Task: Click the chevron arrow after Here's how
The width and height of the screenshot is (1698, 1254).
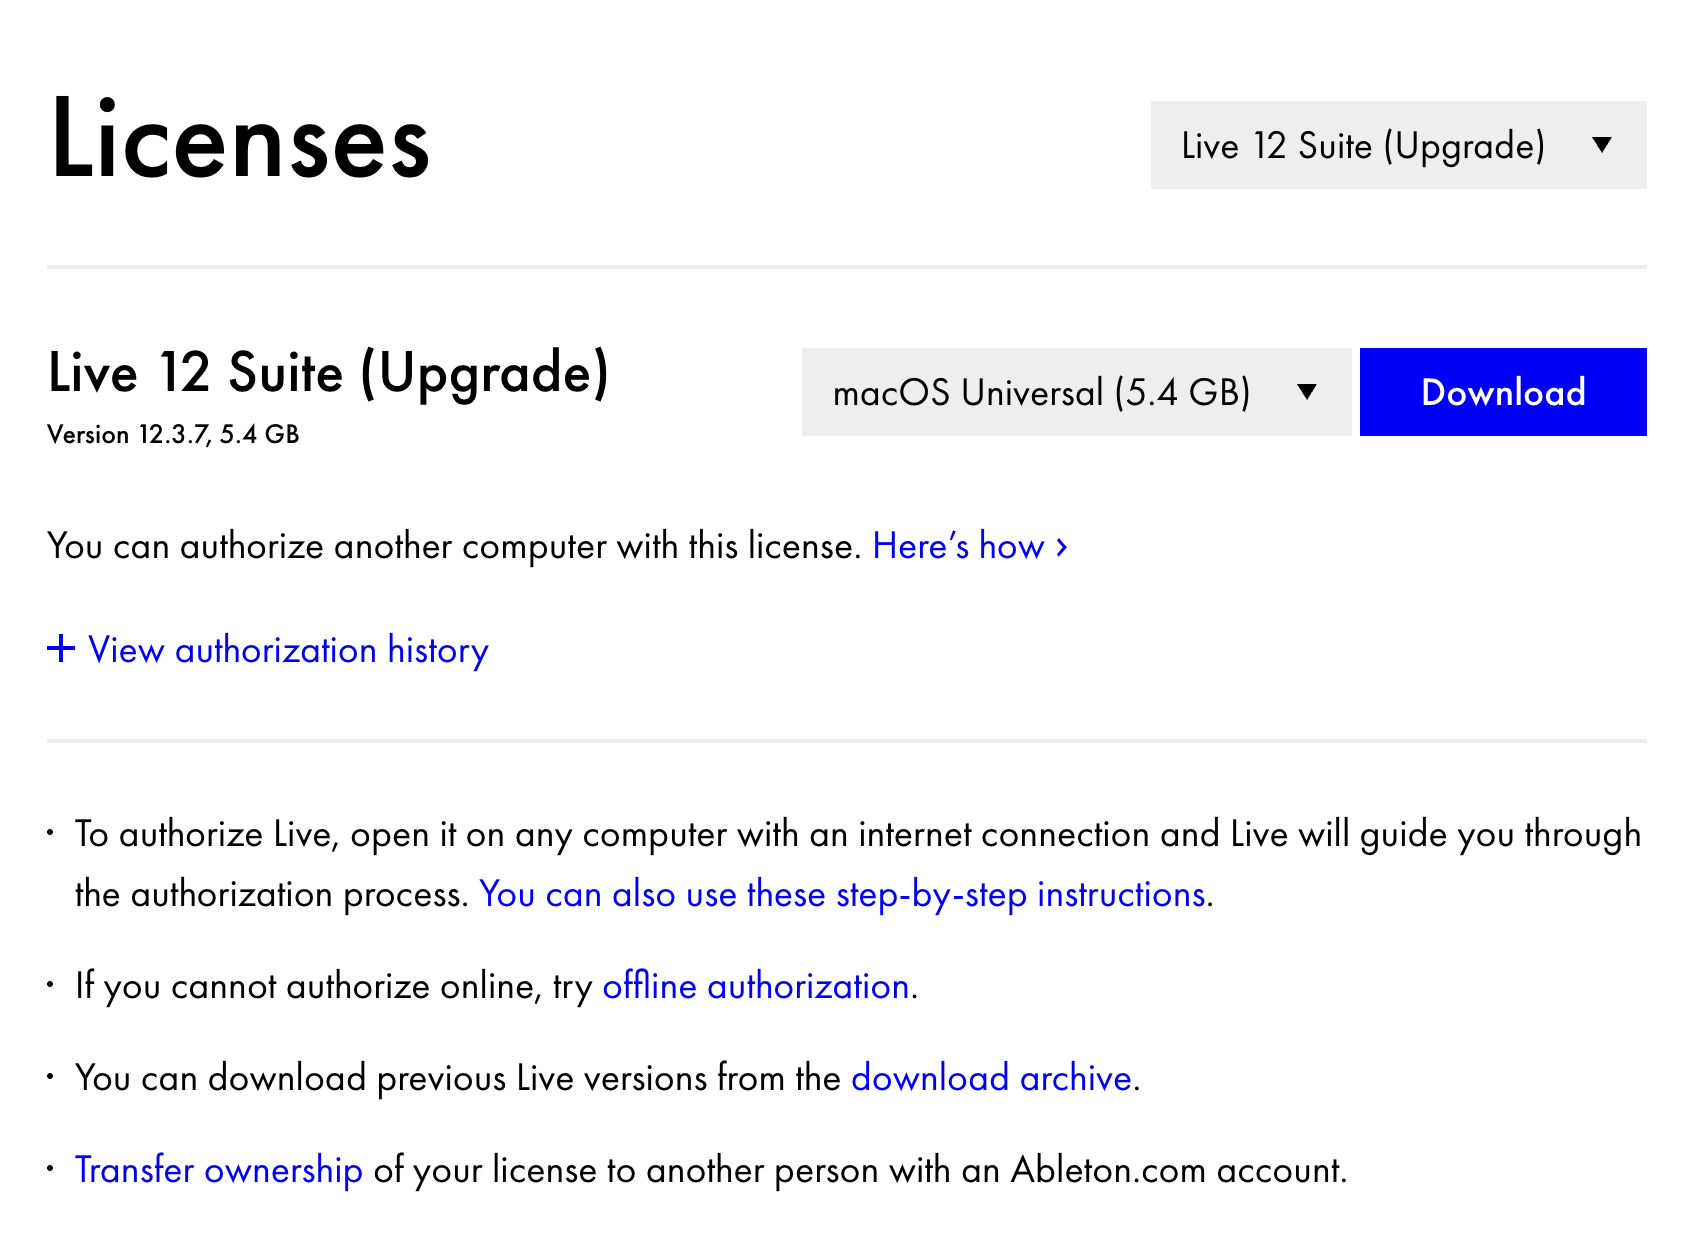Action: pos(1059,546)
